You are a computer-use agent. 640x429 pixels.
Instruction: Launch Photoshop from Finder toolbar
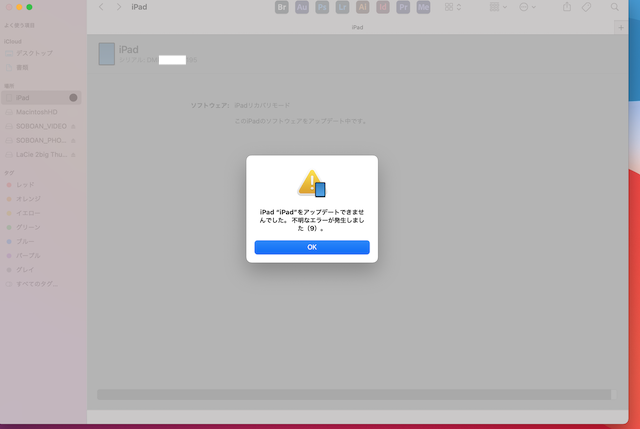click(322, 7)
